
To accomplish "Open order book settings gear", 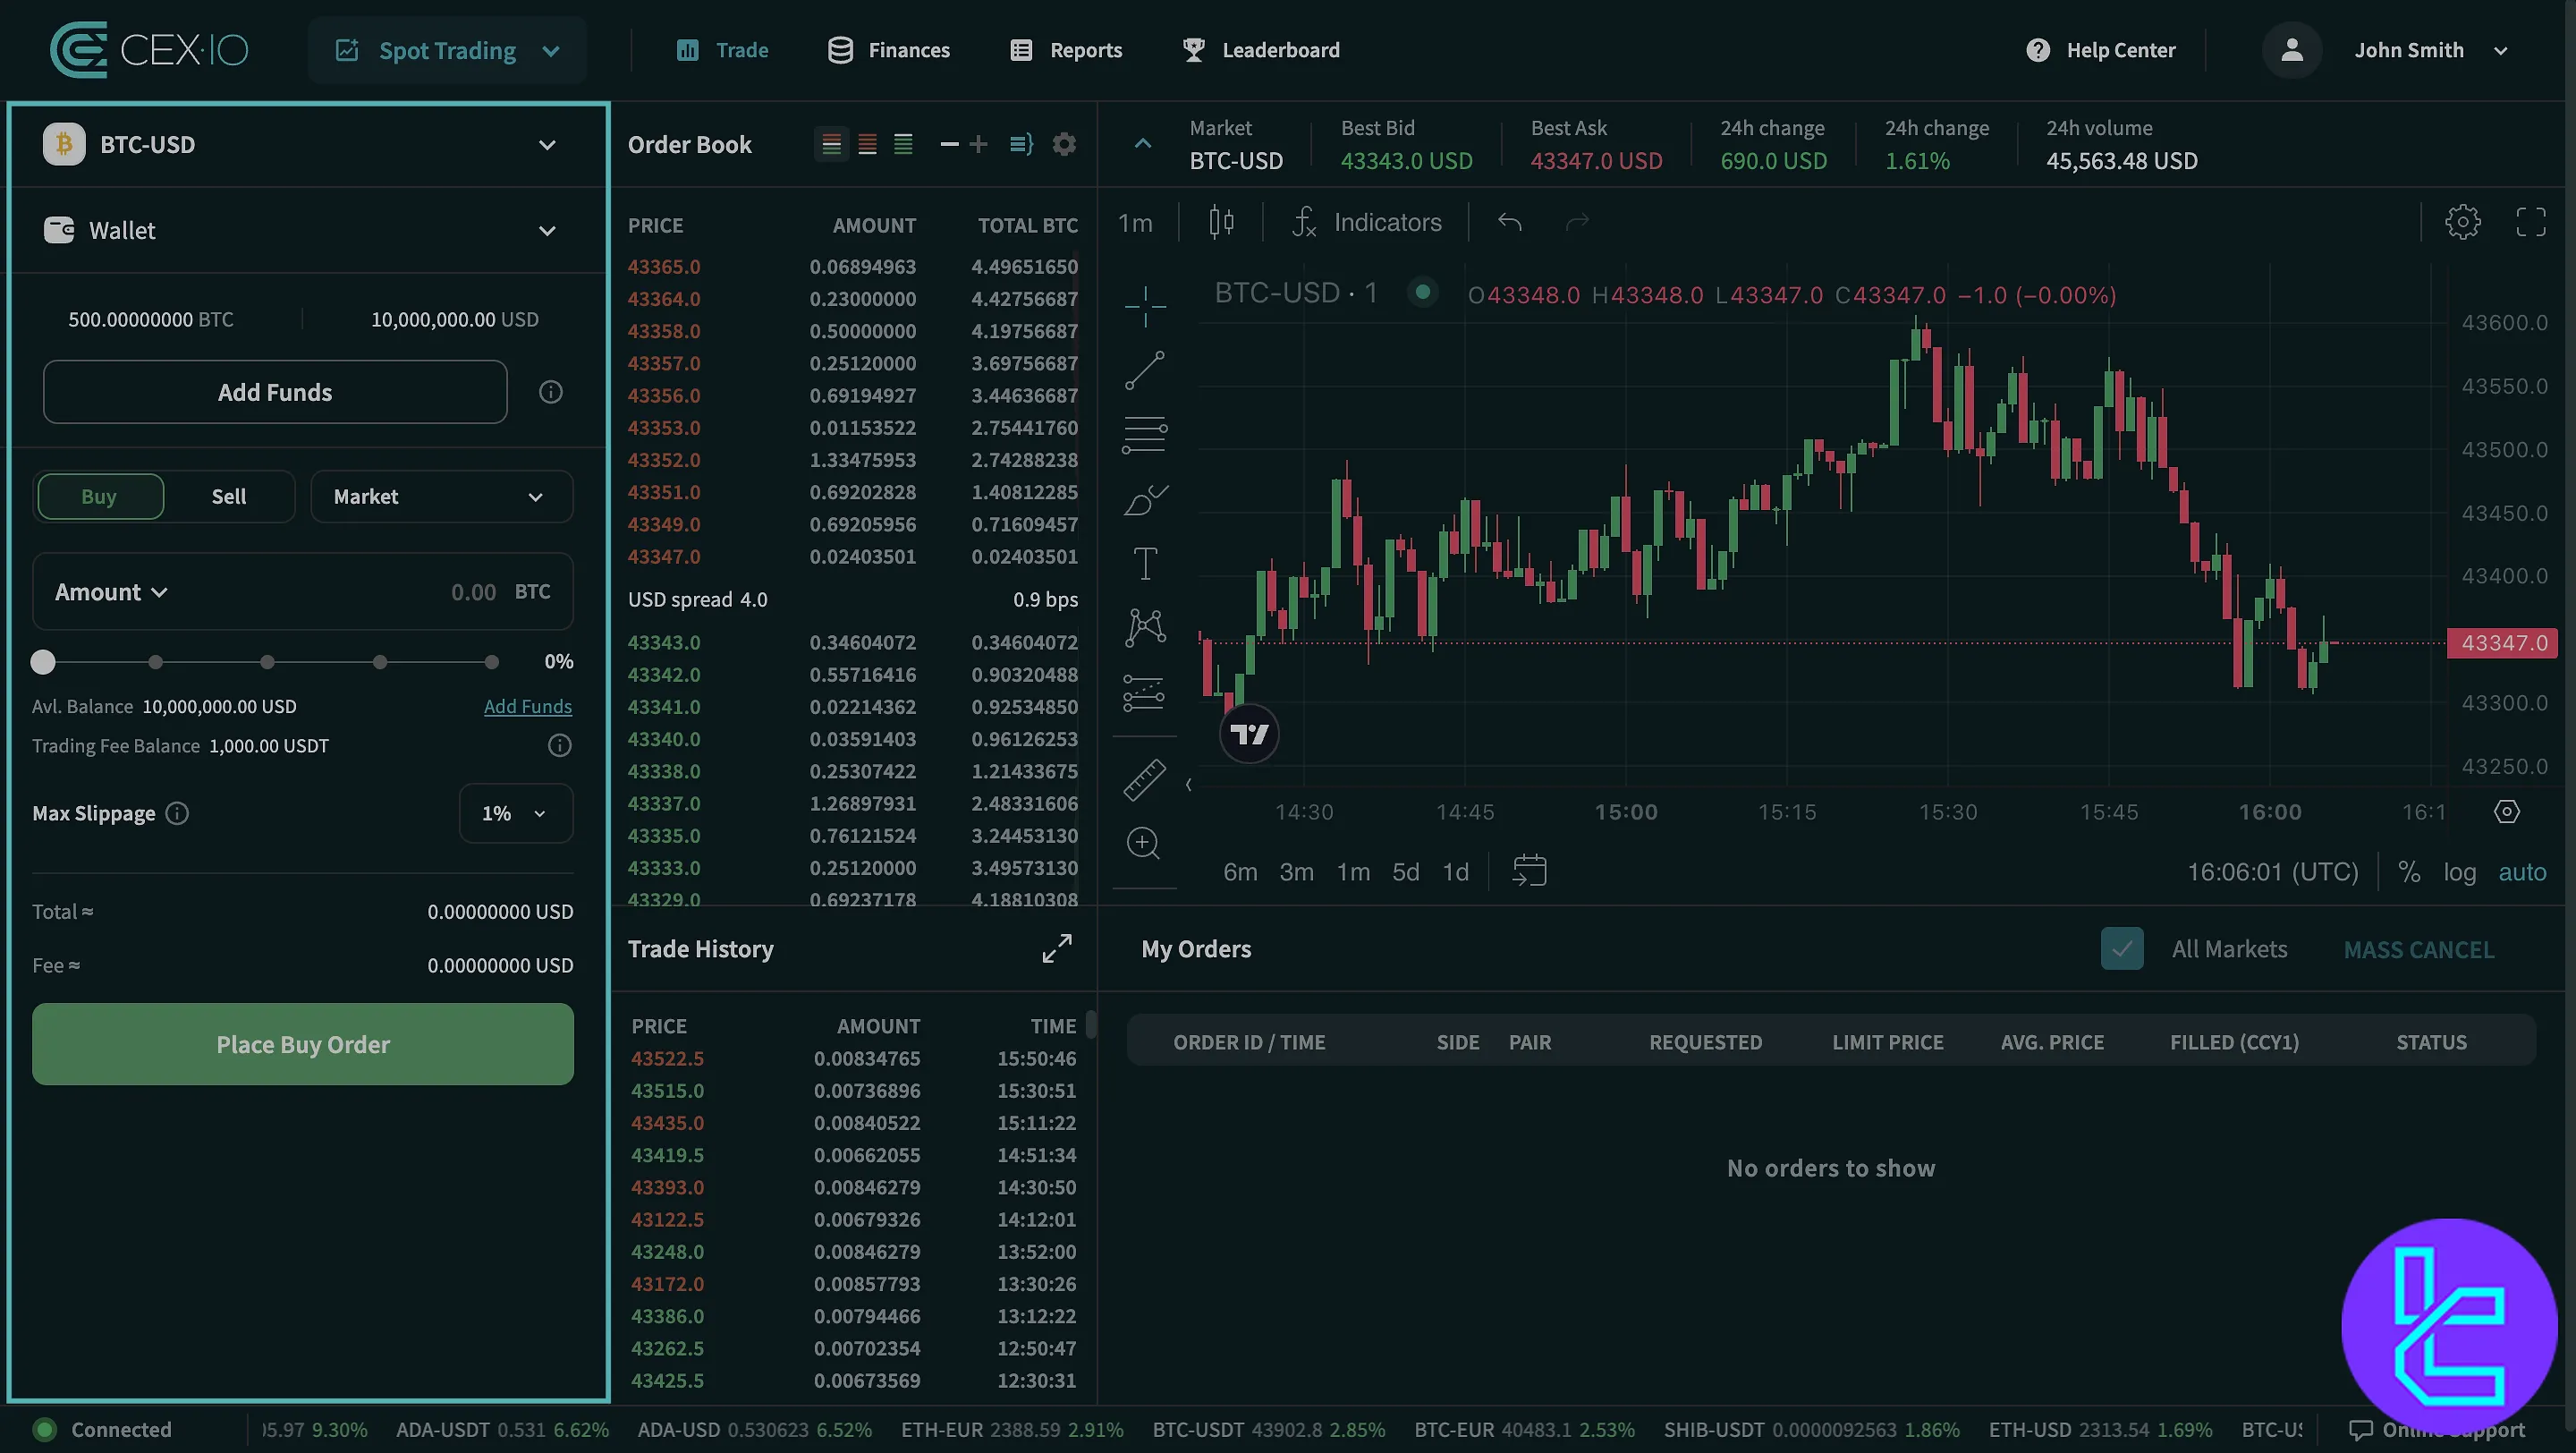I will (x=1064, y=144).
